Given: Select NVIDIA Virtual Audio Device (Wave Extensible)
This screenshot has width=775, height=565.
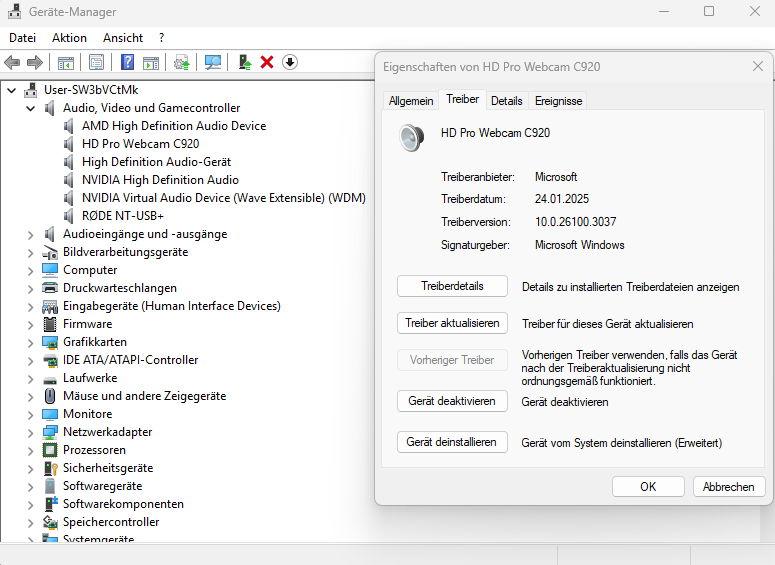Looking at the screenshot, I should pyautogui.click(x=223, y=198).
